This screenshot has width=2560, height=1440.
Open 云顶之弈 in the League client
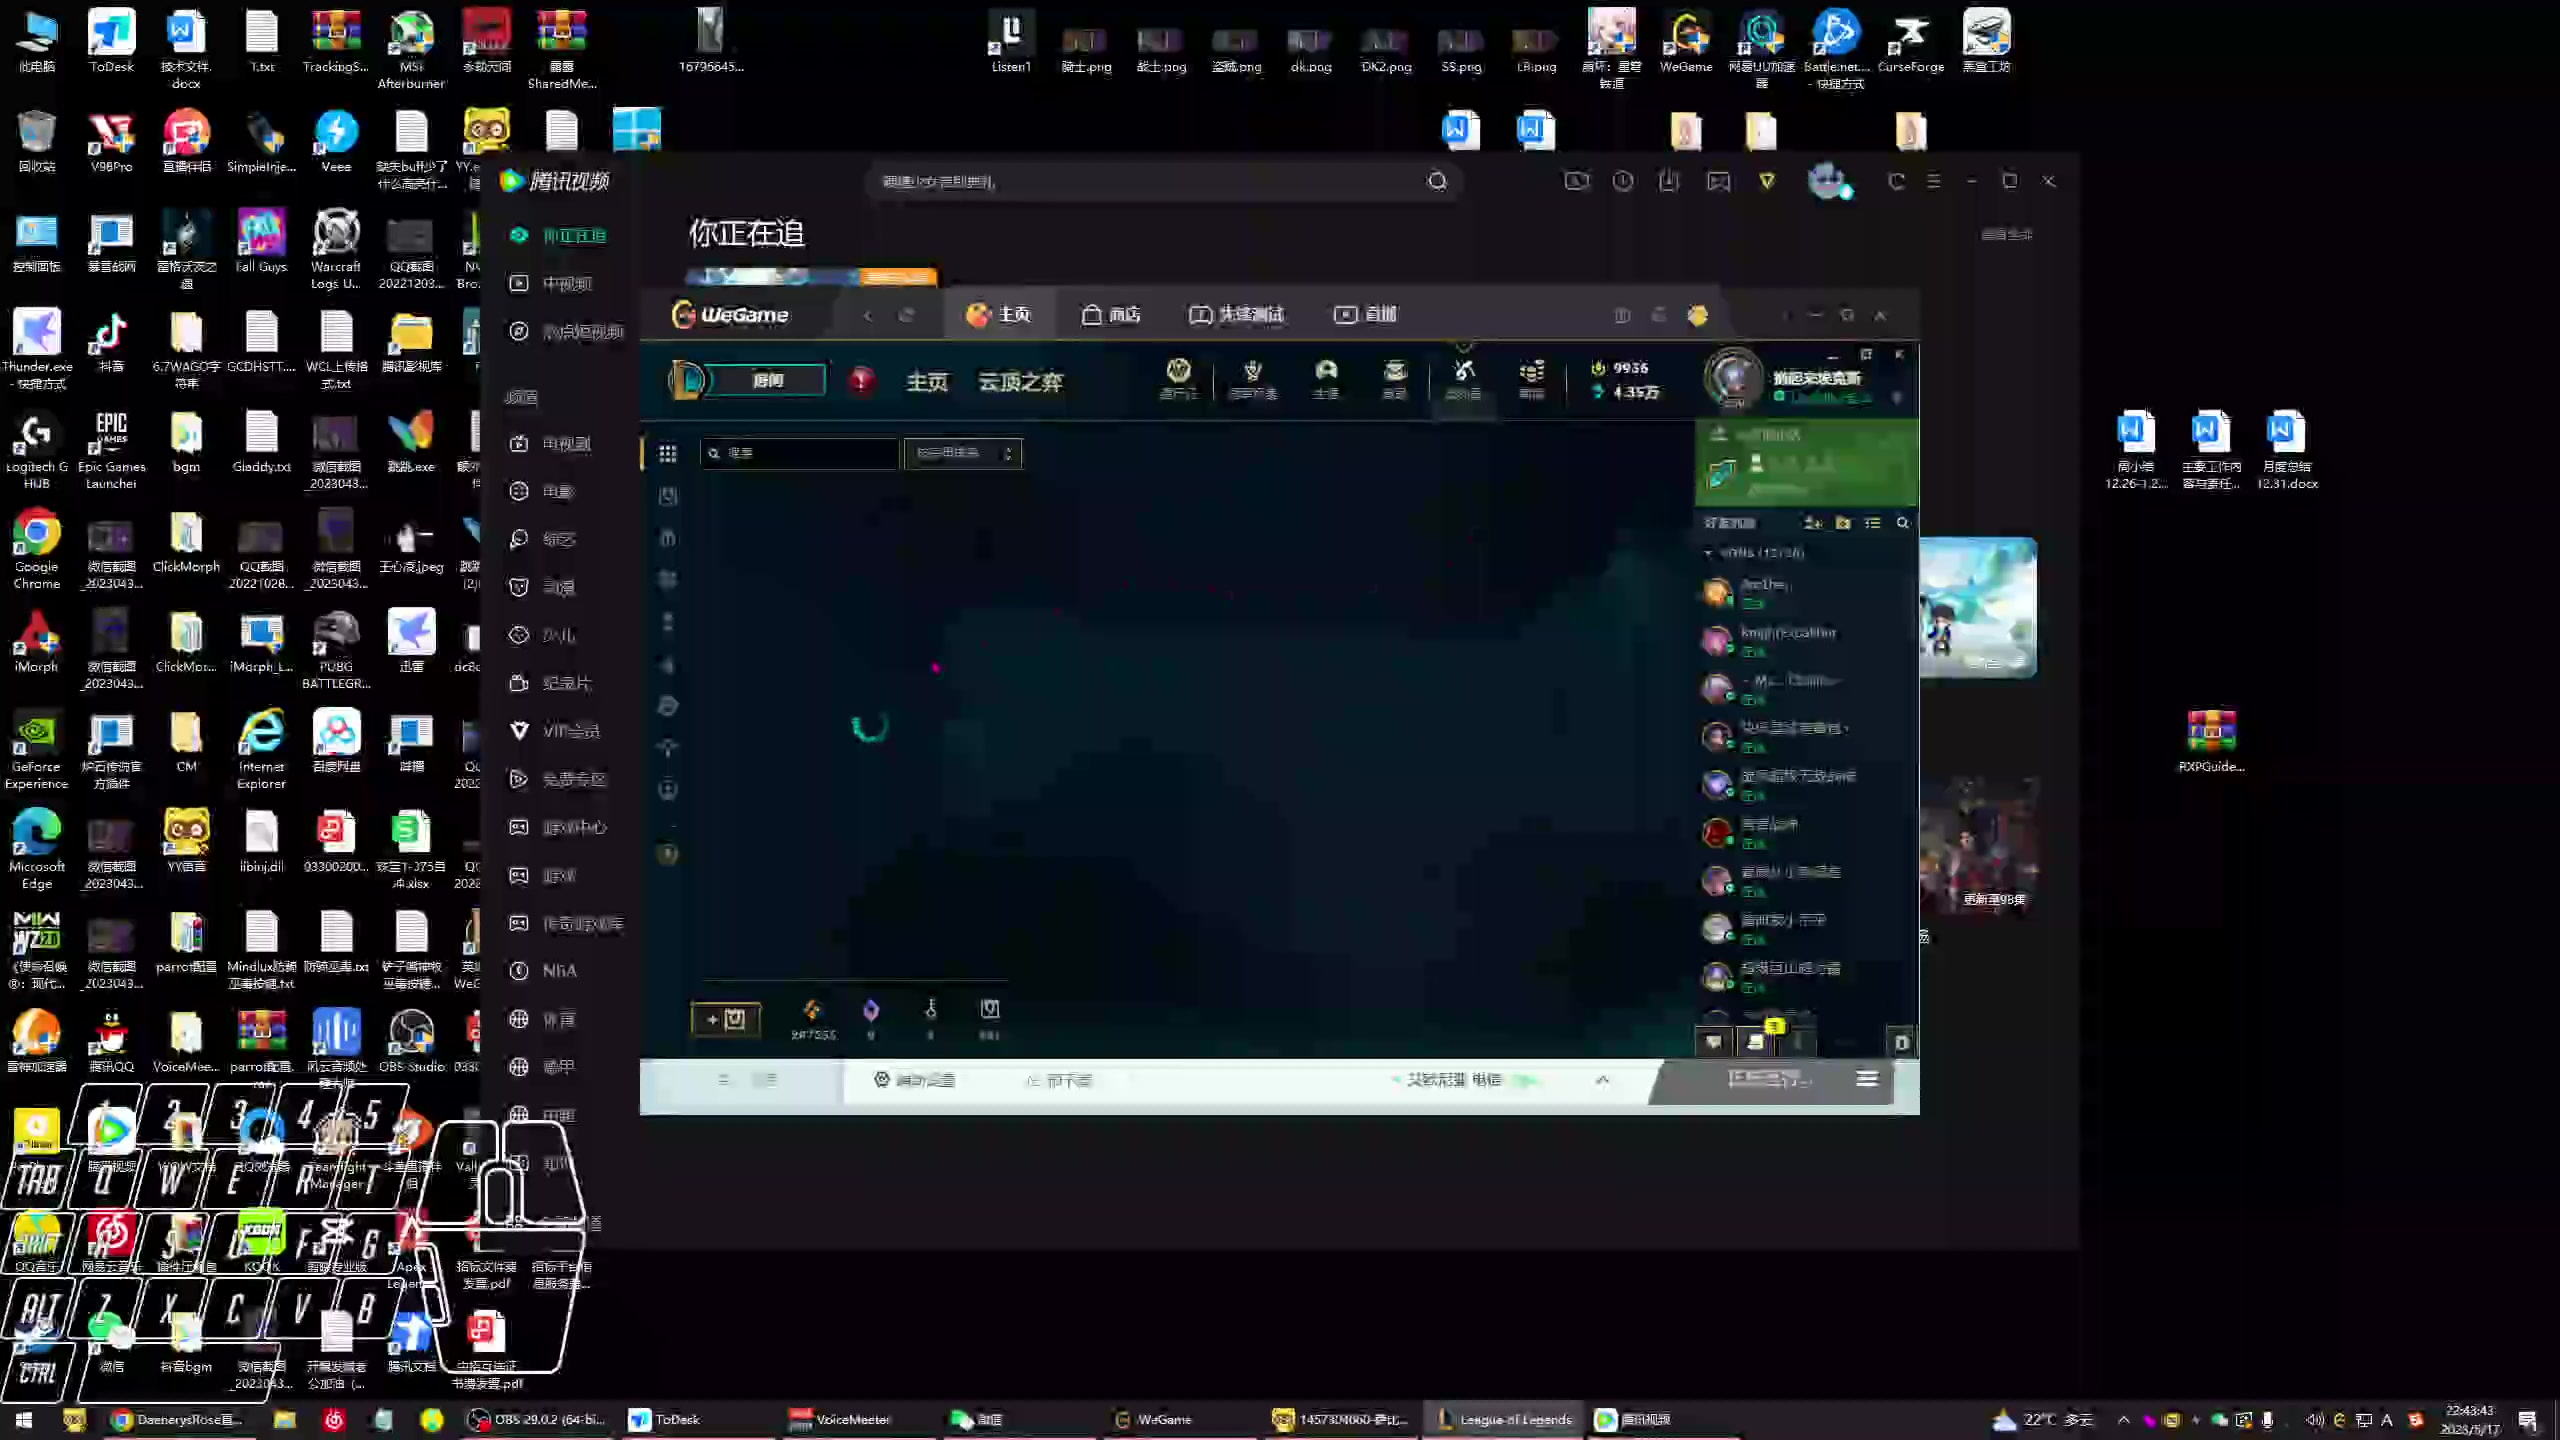(1020, 381)
